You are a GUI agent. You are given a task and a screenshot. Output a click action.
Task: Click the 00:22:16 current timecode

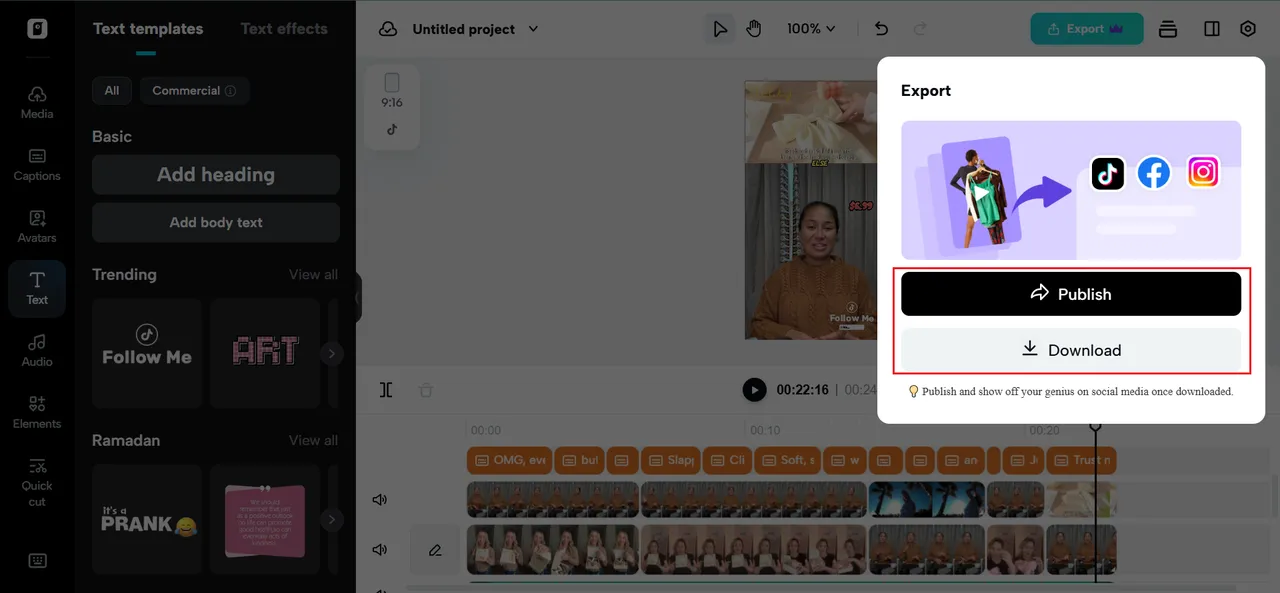pos(802,390)
